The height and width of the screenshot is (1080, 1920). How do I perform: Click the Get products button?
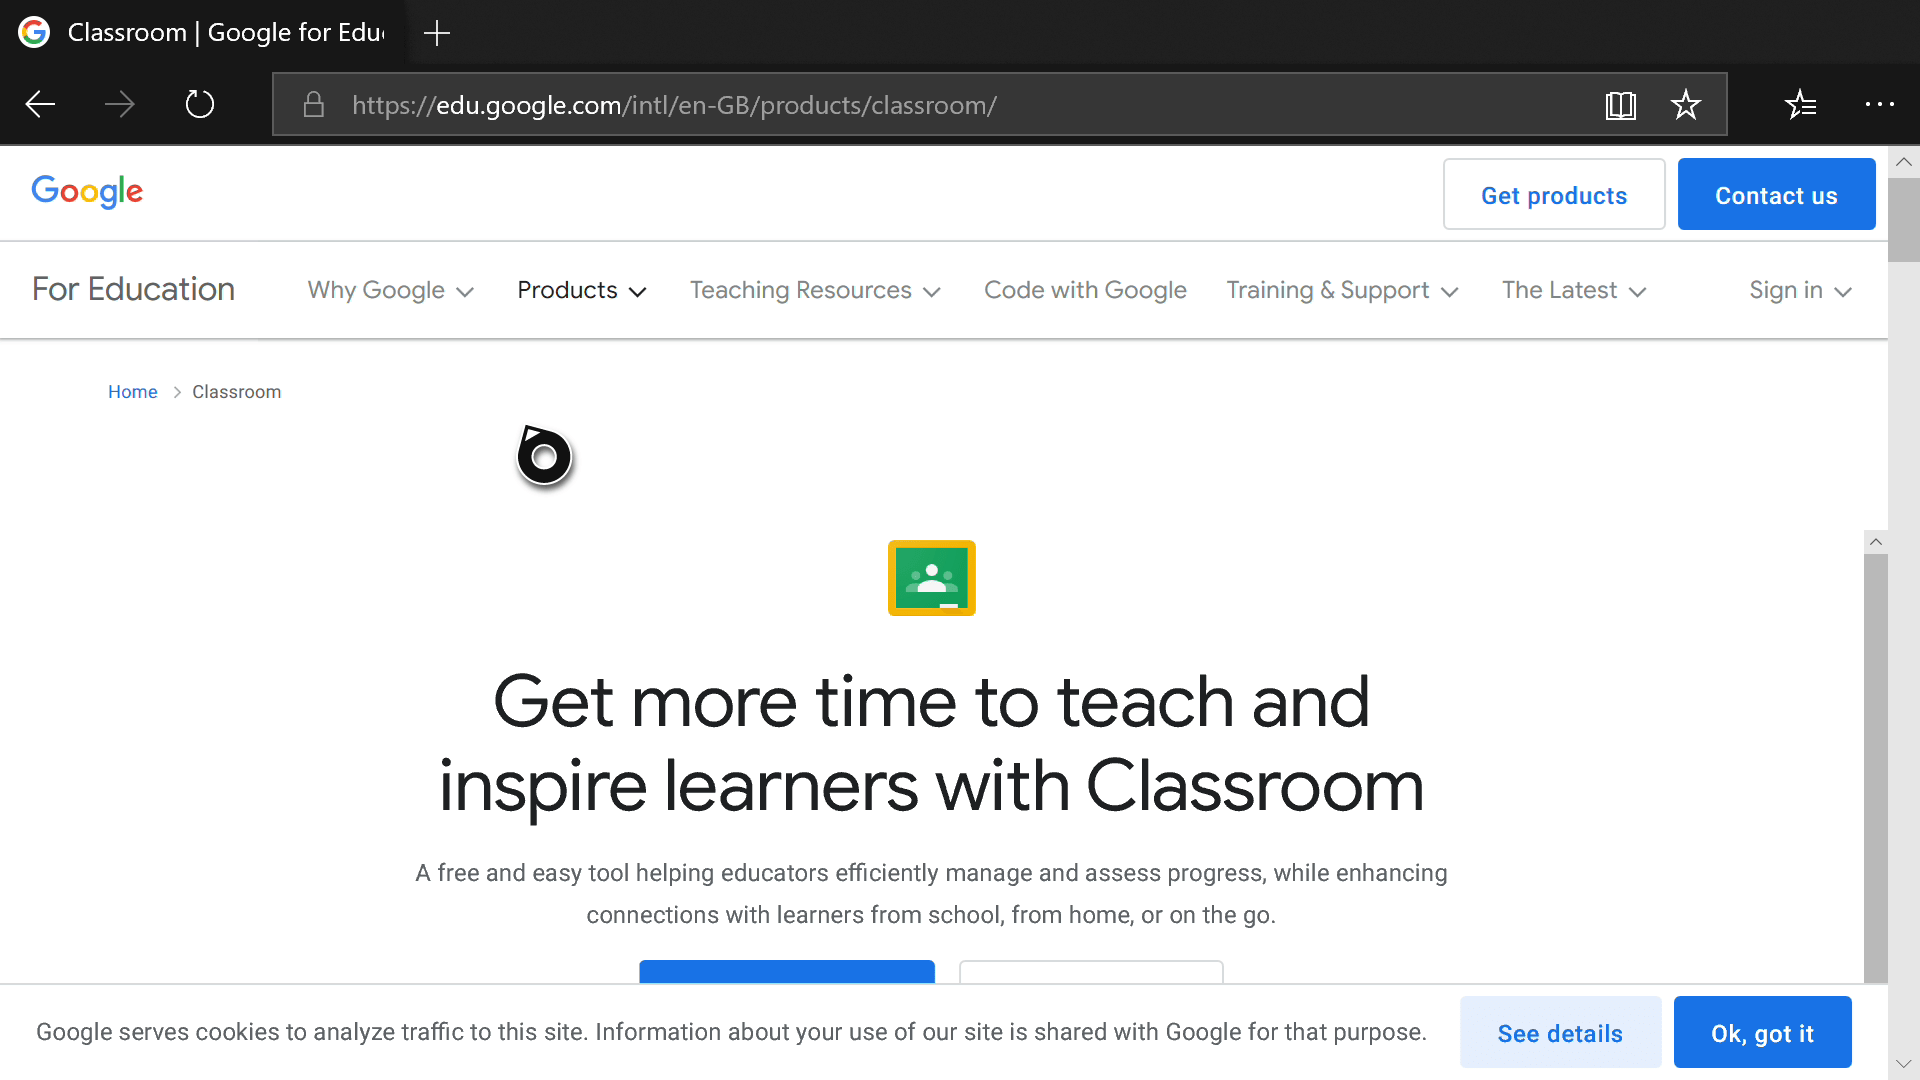[x=1554, y=195]
